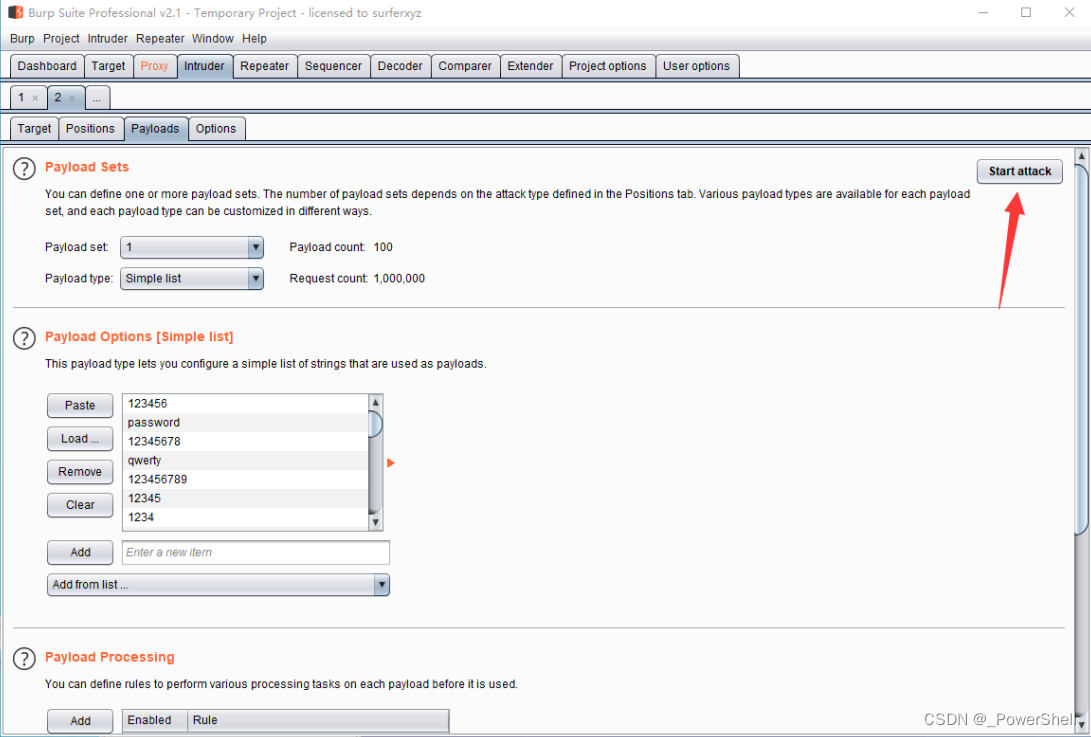Open the Window menu
This screenshot has height=737, width=1091.
point(212,38)
